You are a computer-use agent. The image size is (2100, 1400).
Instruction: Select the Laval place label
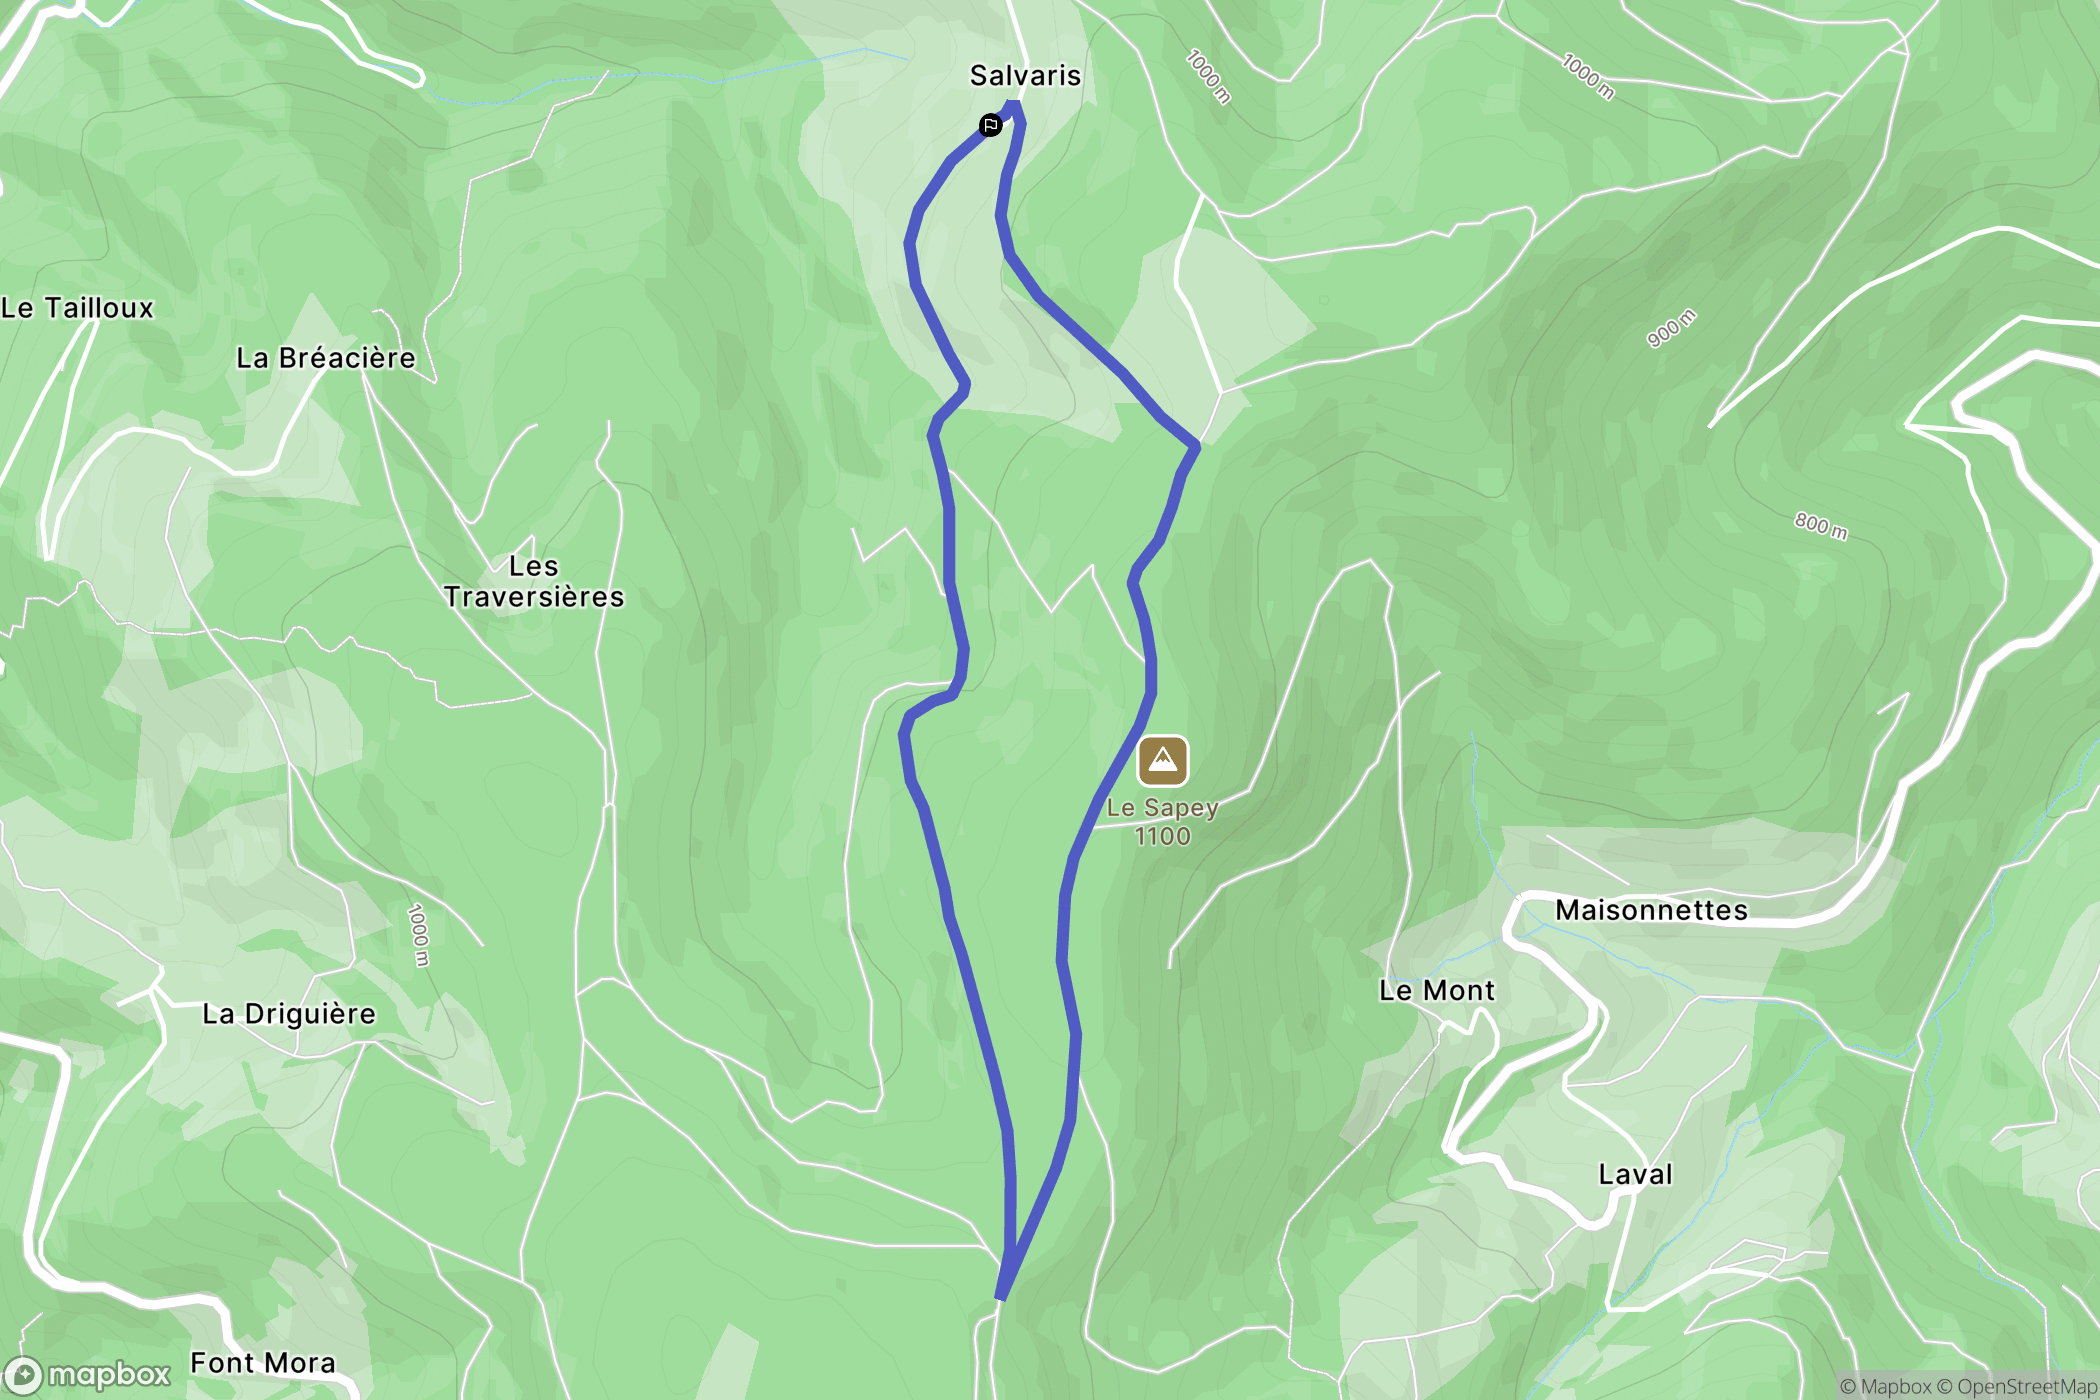[1635, 1174]
